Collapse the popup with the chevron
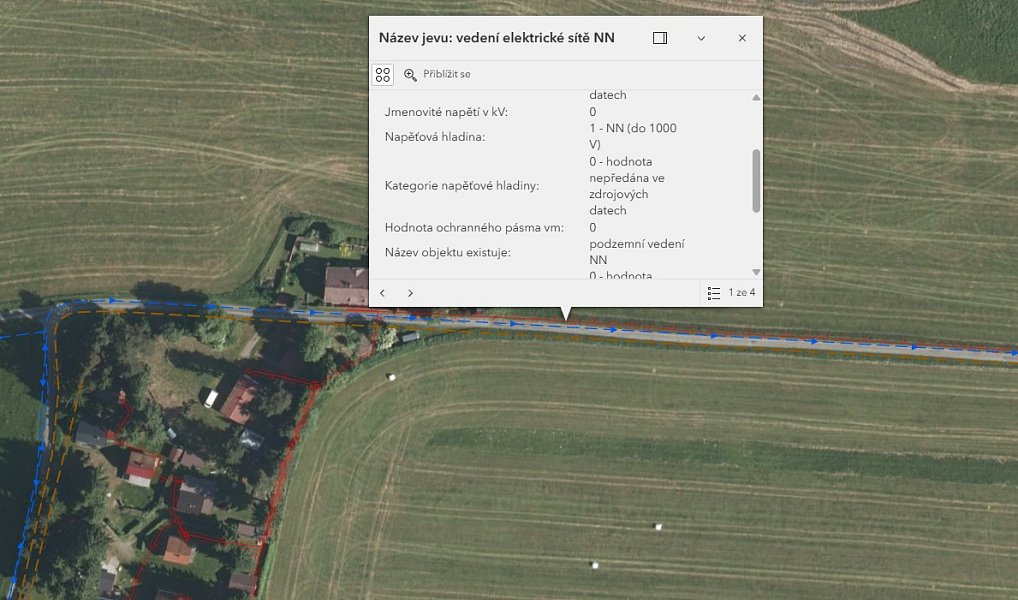This screenshot has height=600, width=1018. (701, 38)
